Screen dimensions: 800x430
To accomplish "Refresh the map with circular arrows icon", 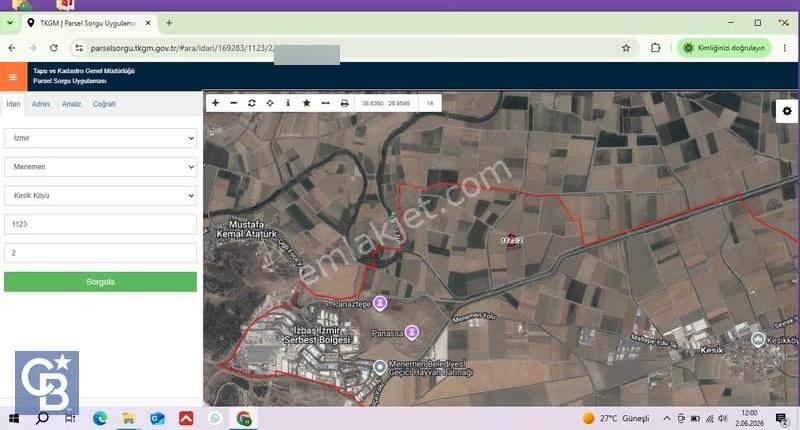I will [252, 103].
